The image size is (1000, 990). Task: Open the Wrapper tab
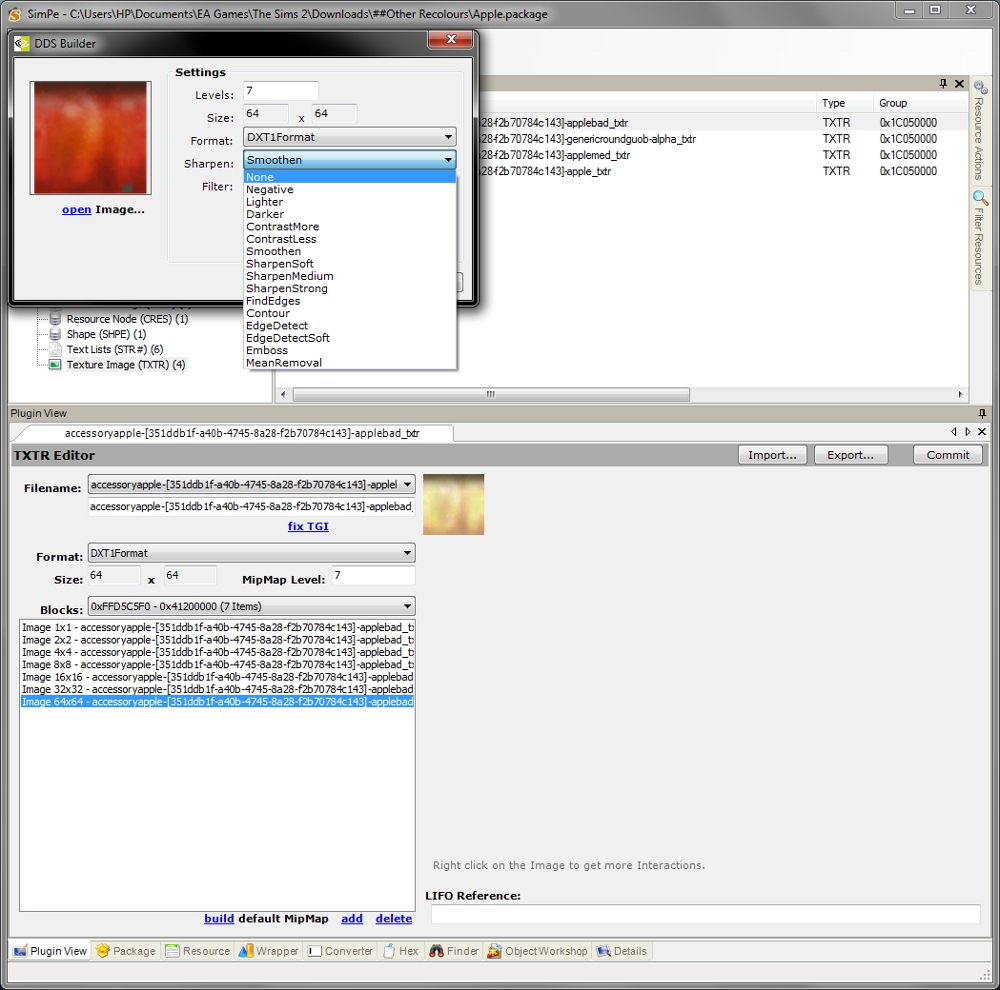268,951
